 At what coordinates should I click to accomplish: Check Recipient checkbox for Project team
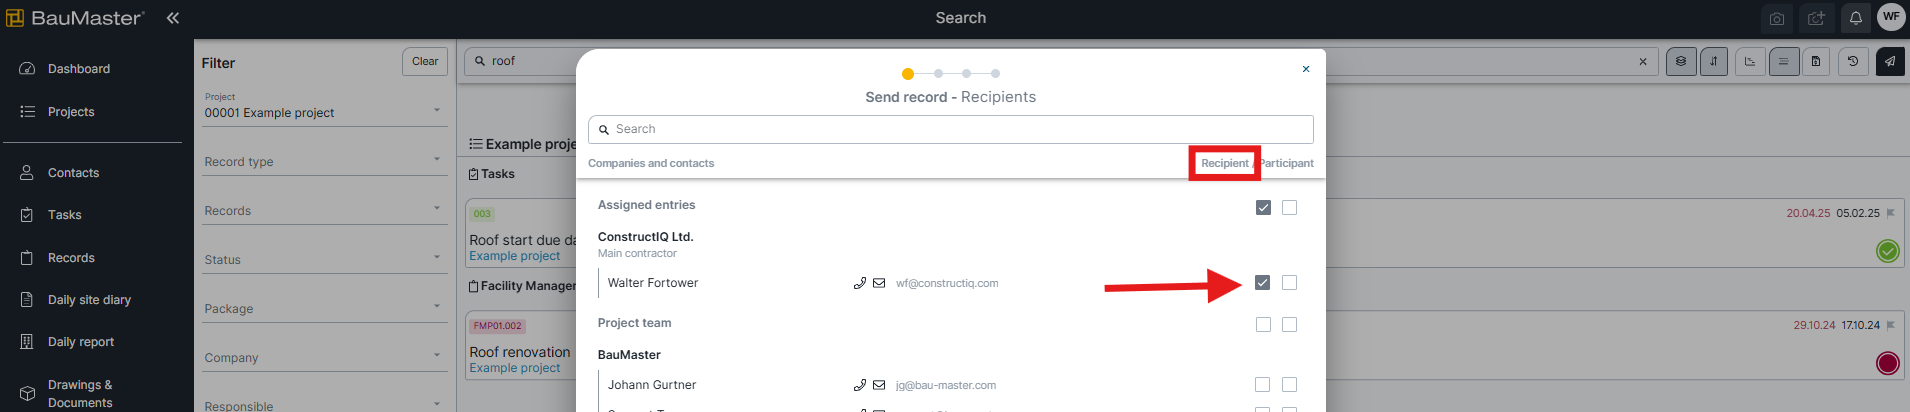click(x=1263, y=325)
